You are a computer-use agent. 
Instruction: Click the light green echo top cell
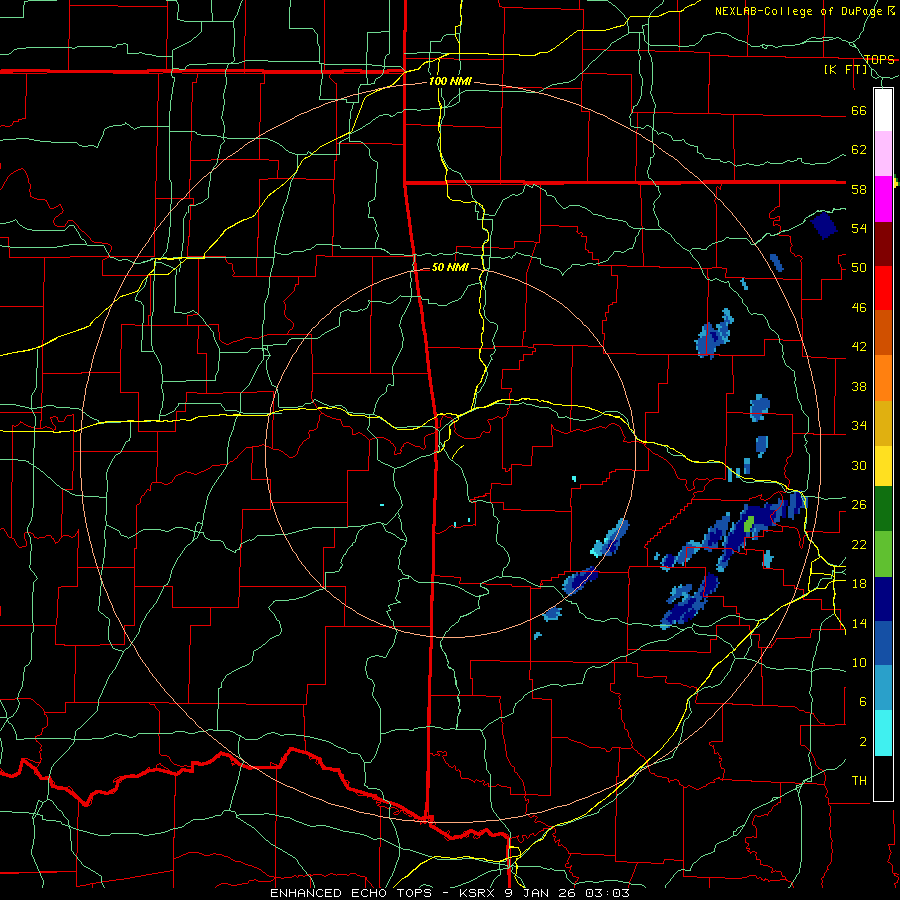748,524
